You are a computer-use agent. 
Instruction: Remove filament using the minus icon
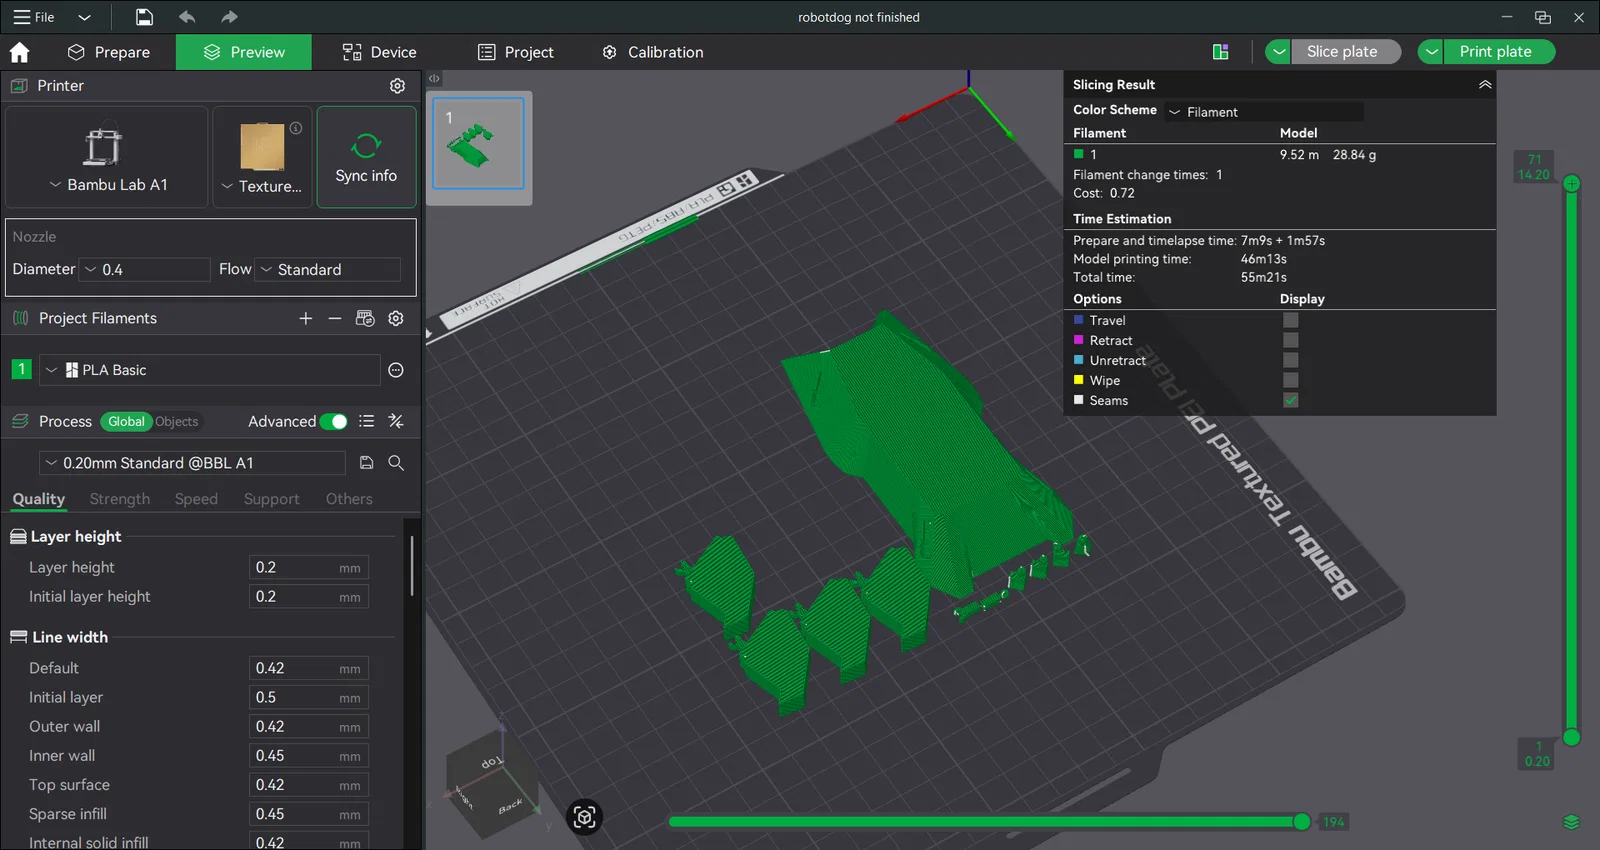335,318
